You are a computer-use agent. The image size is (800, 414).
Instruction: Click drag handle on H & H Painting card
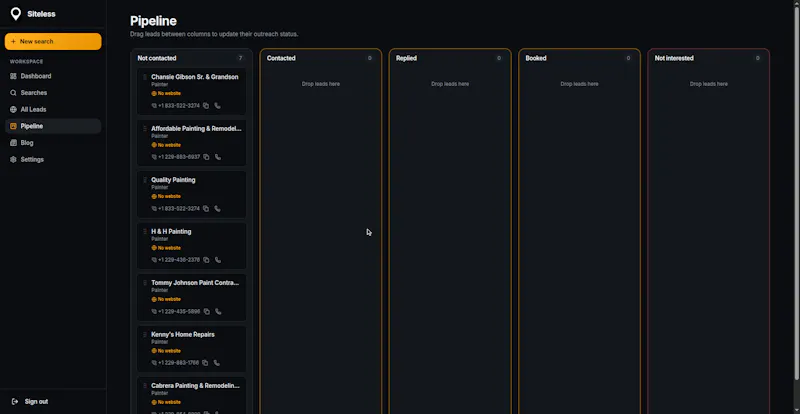click(145, 231)
